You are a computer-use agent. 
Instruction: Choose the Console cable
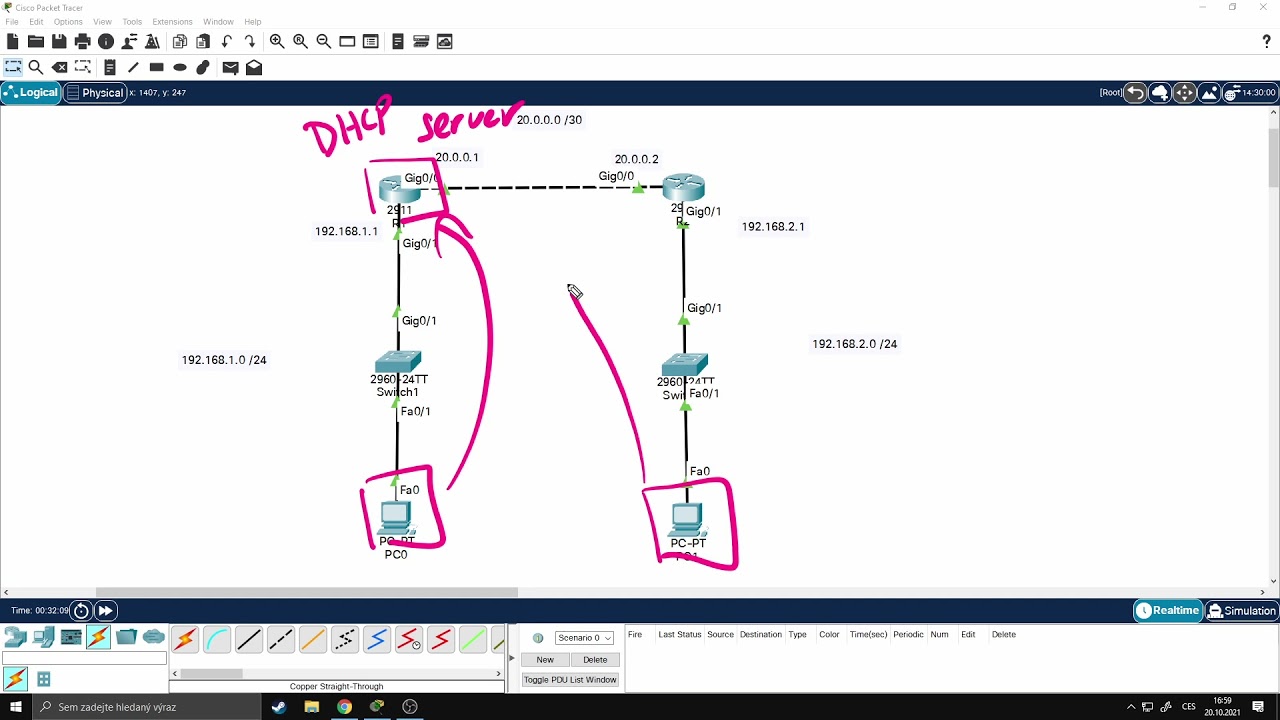point(217,640)
